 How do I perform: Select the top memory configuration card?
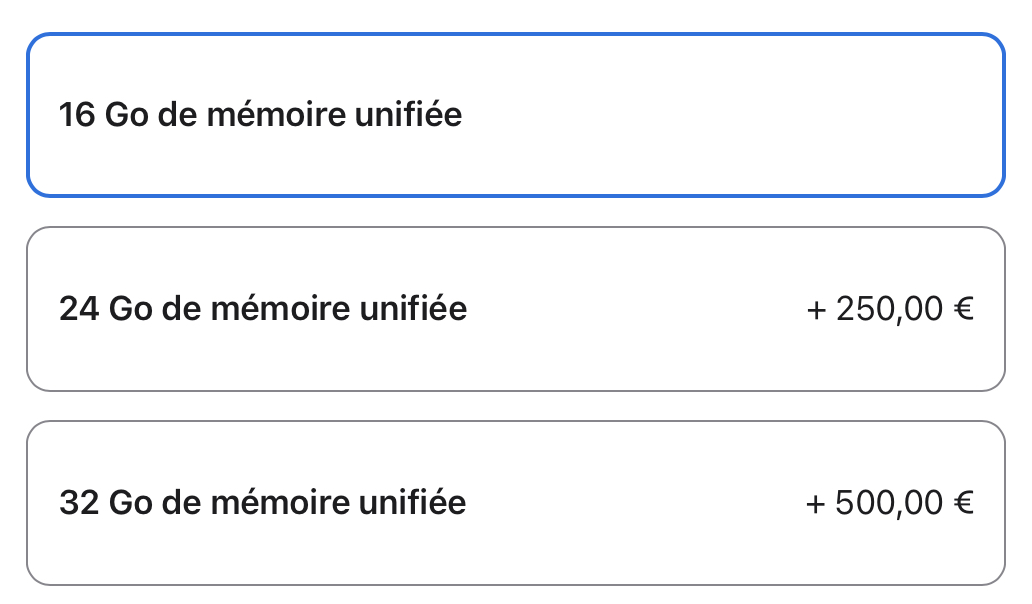(x=515, y=115)
